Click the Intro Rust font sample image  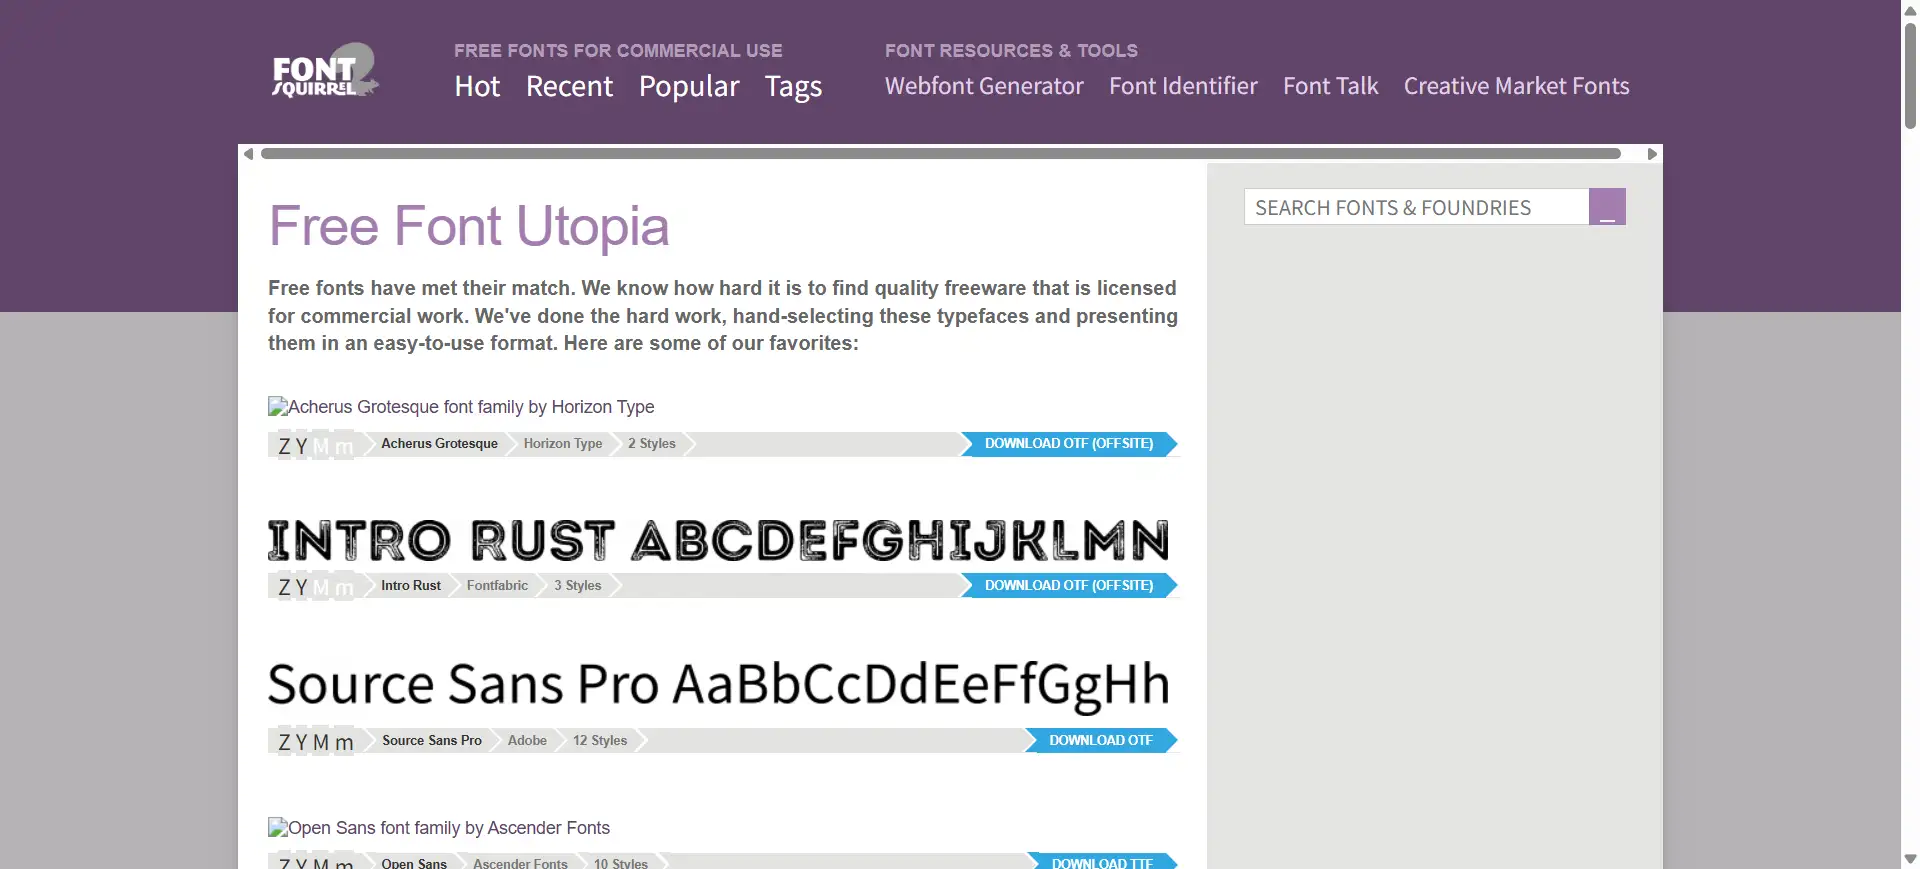click(x=718, y=540)
